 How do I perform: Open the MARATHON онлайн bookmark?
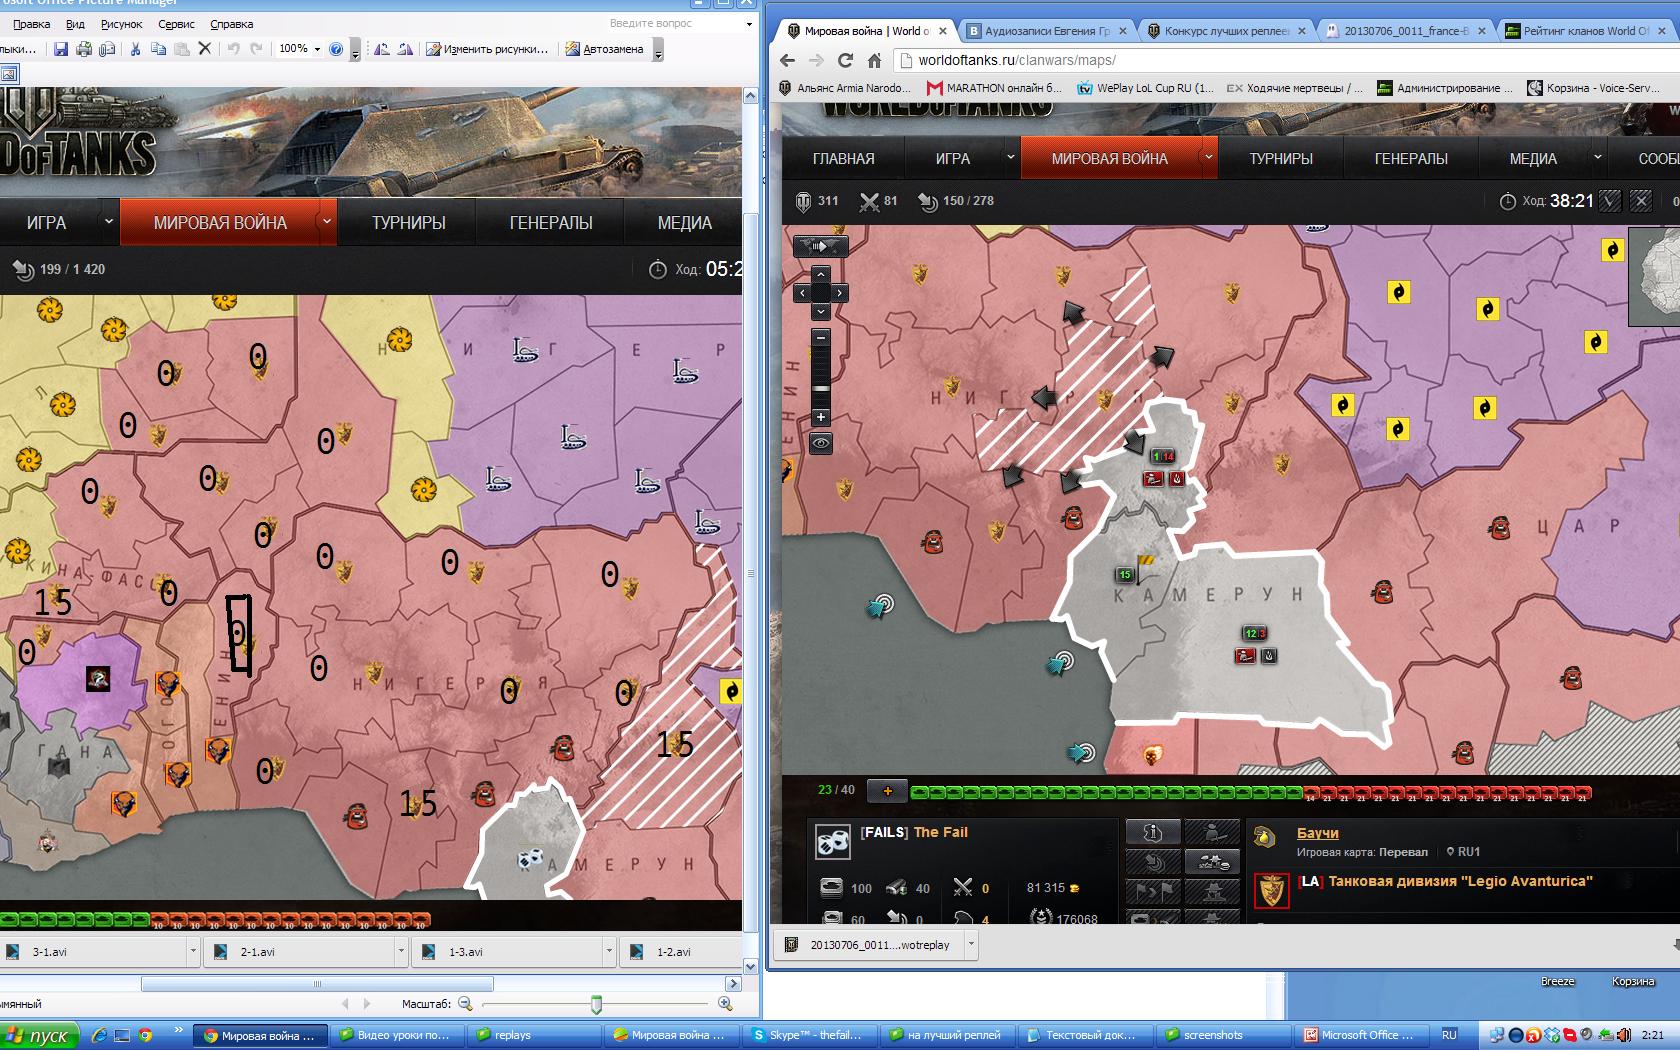click(994, 88)
